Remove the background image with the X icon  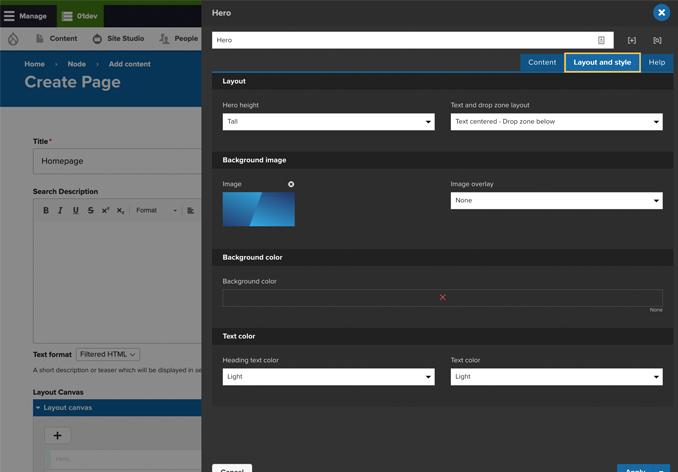291,184
